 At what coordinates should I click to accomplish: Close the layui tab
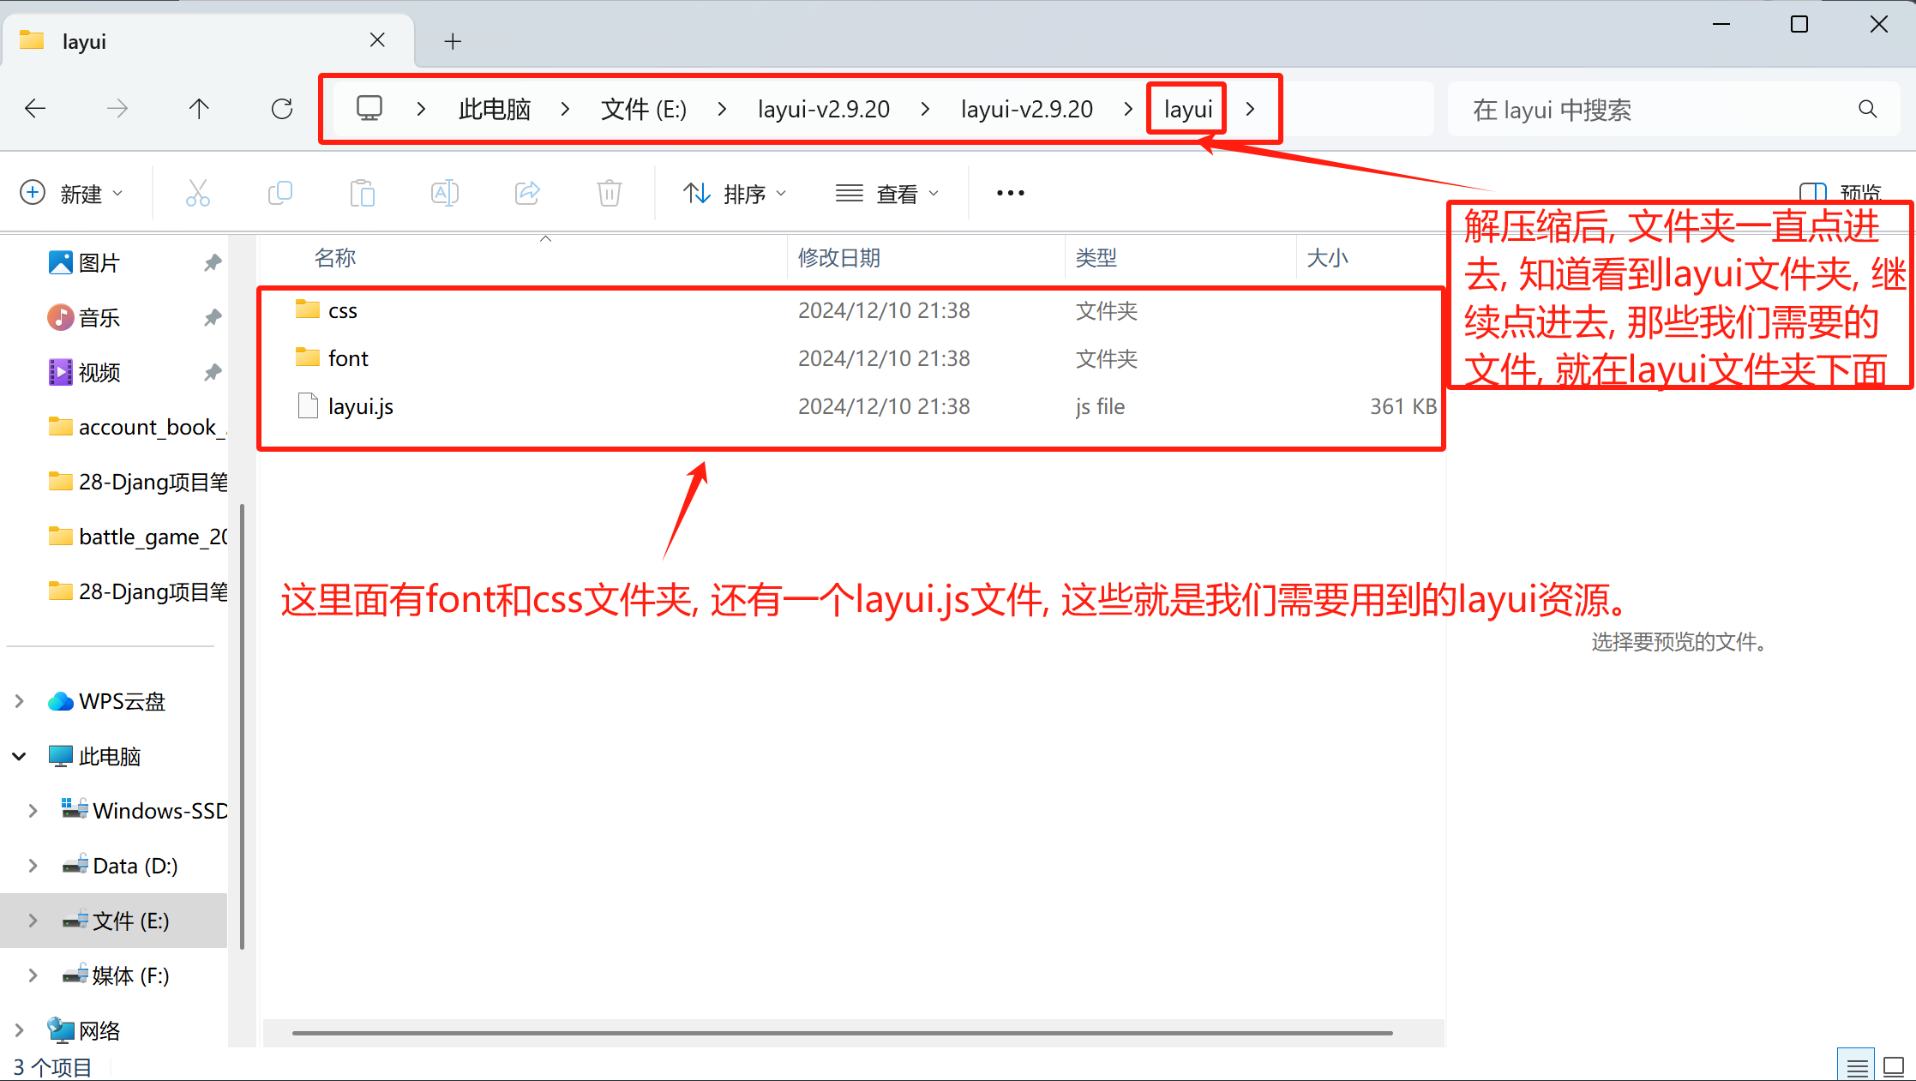(377, 40)
